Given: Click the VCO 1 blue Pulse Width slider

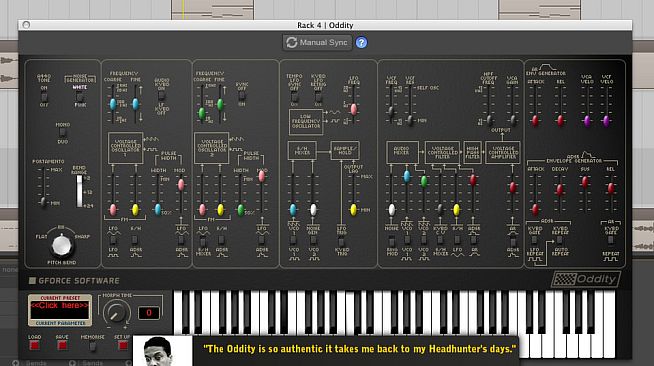Looking at the screenshot, I should click(x=158, y=209).
